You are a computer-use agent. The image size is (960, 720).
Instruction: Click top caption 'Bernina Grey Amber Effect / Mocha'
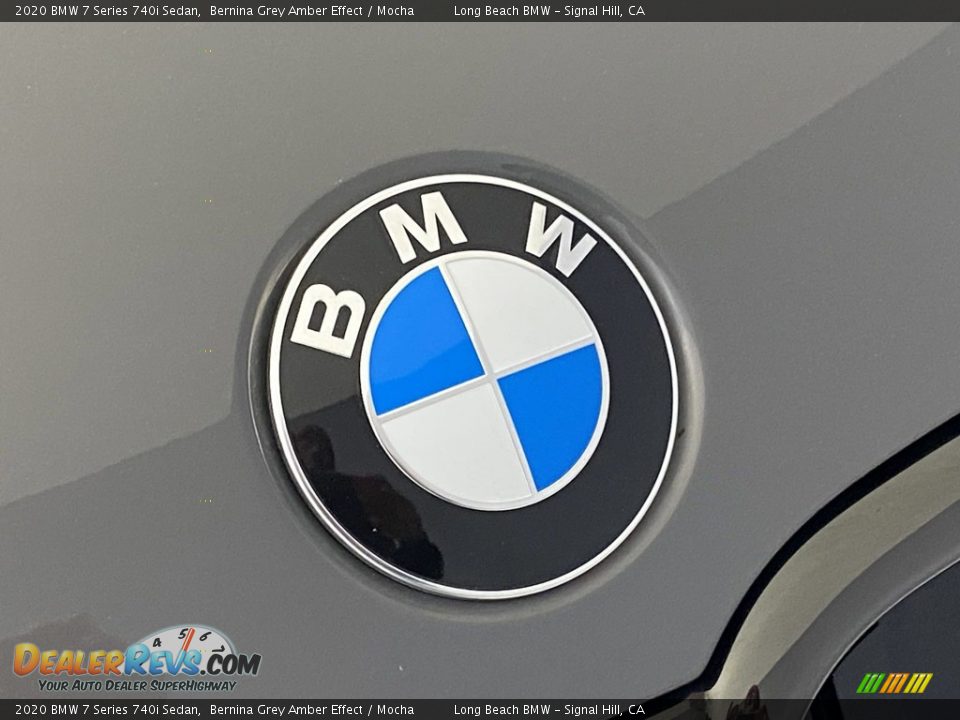(x=312, y=10)
